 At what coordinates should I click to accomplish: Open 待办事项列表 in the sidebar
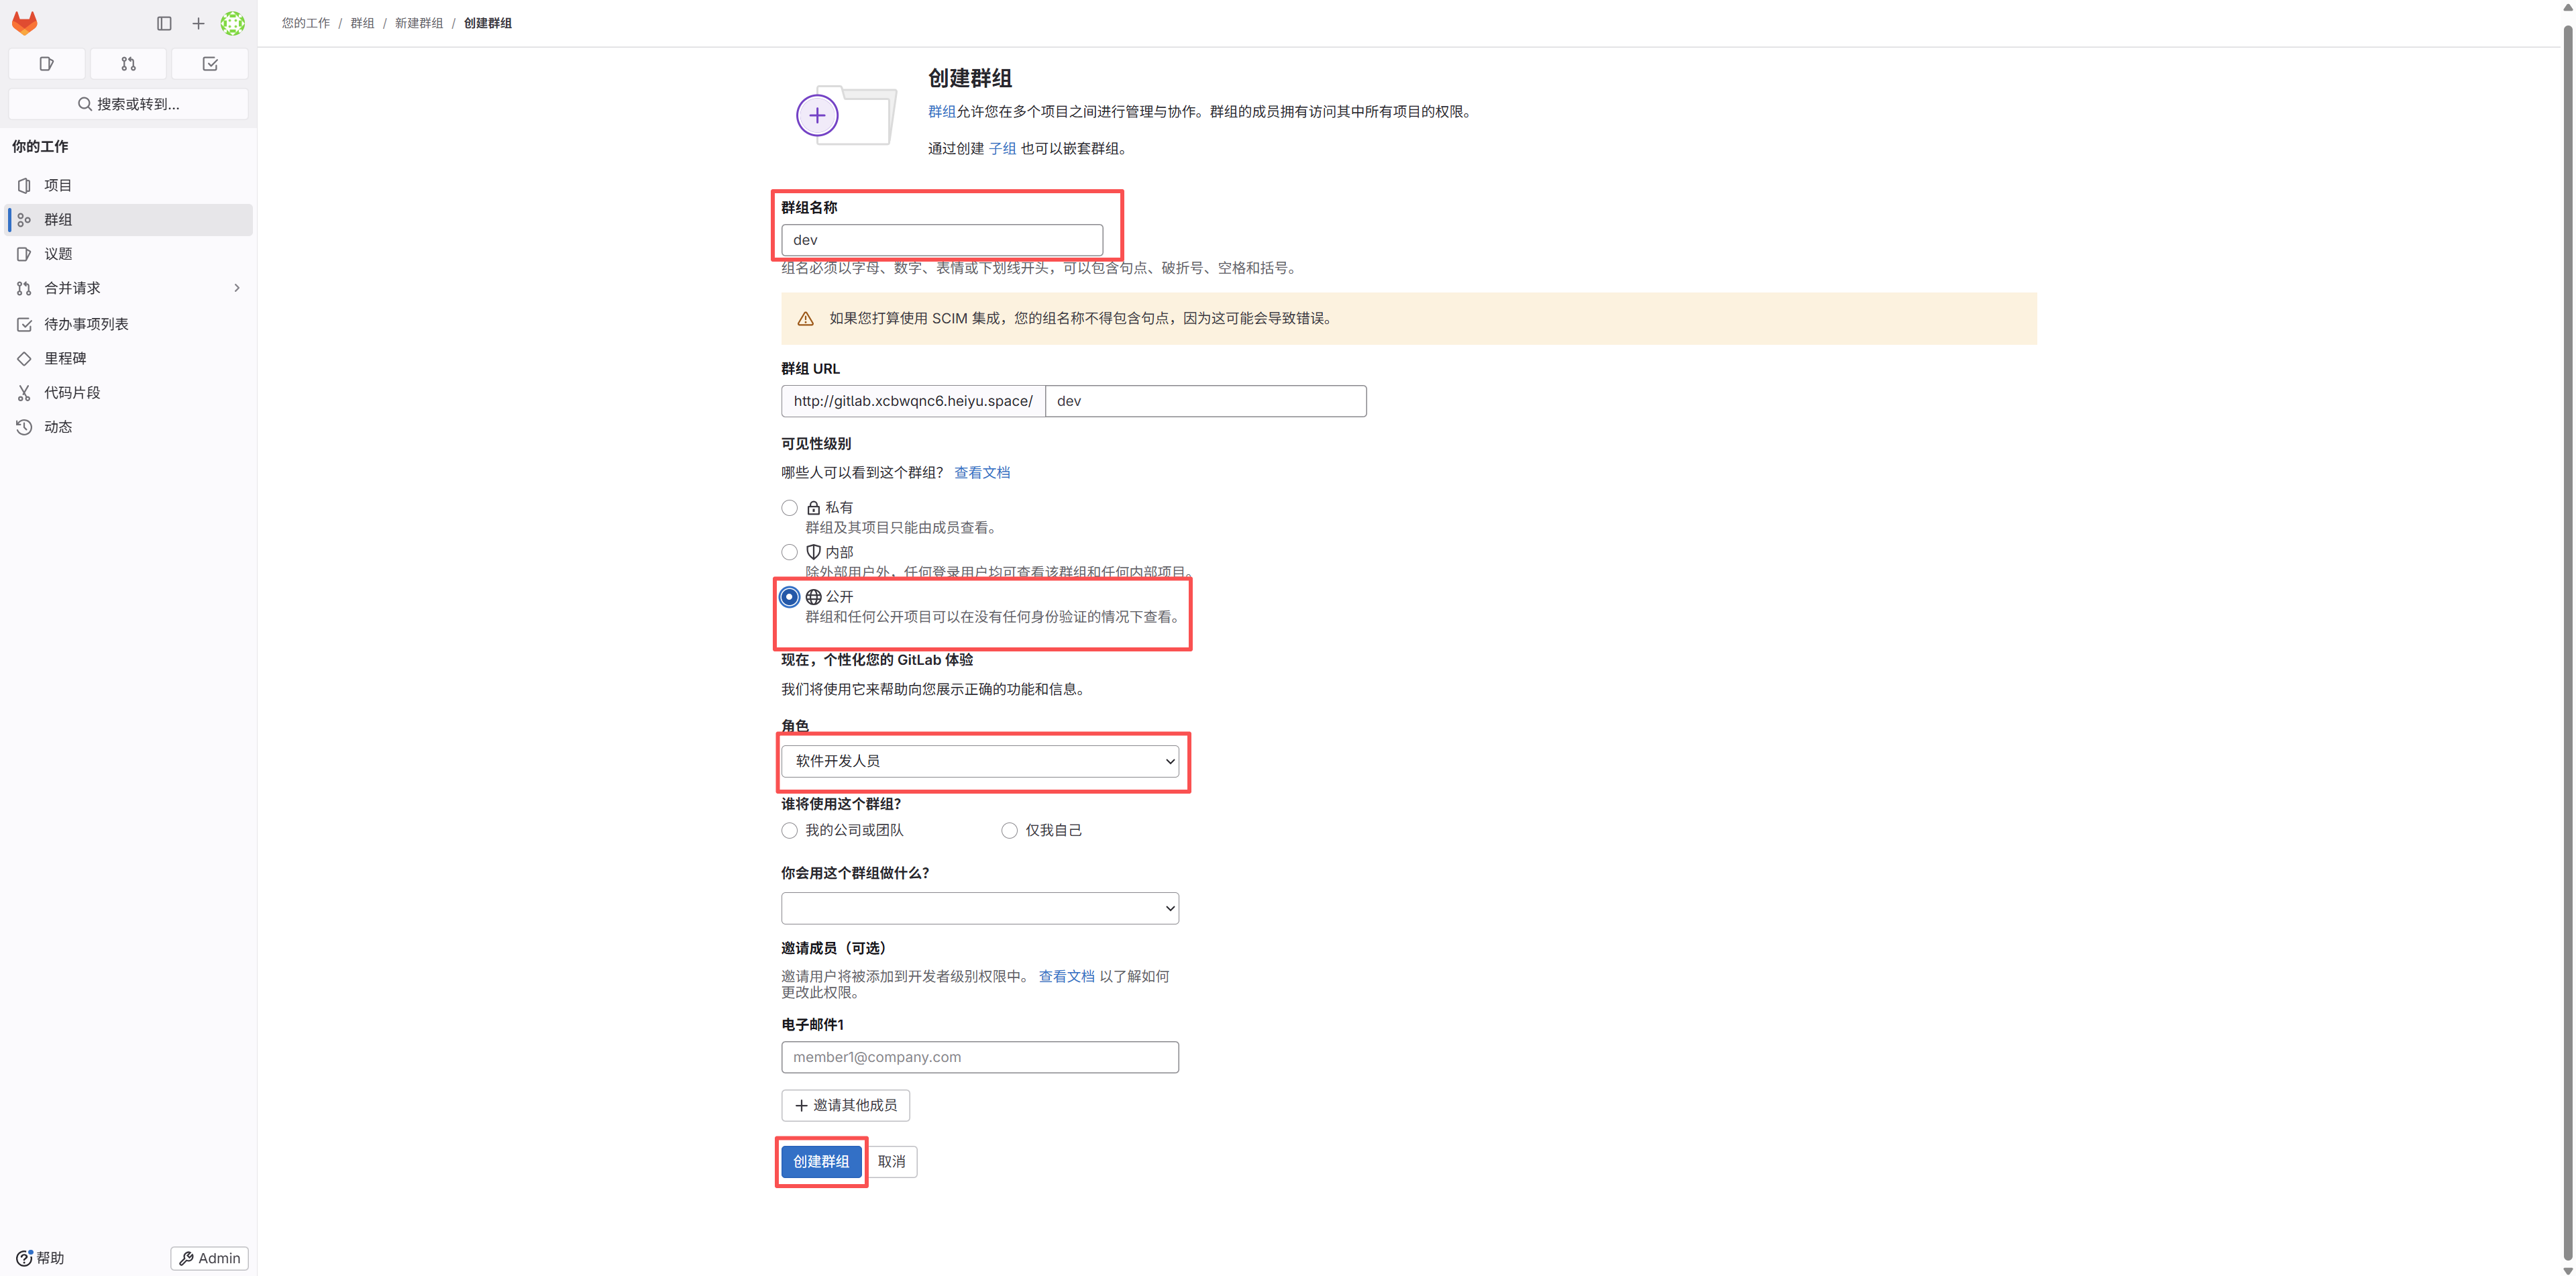coord(129,324)
